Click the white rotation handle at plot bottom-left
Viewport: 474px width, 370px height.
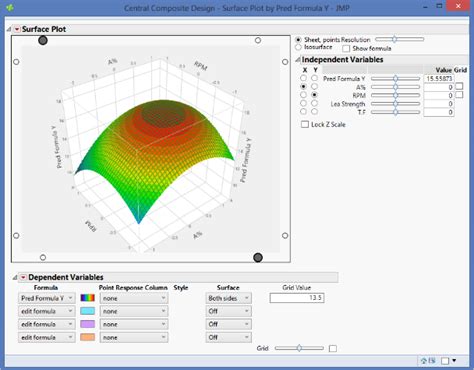[x=43, y=257]
